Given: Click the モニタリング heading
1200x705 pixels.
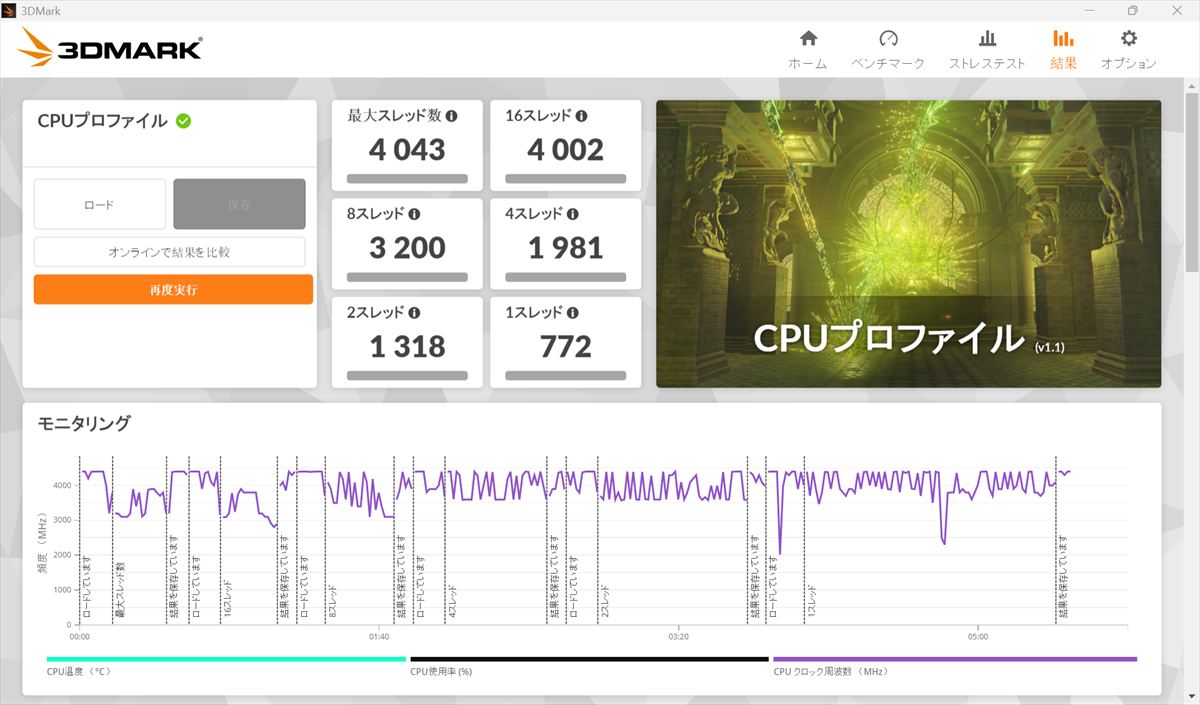Looking at the screenshot, I should click(x=84, y=423).
